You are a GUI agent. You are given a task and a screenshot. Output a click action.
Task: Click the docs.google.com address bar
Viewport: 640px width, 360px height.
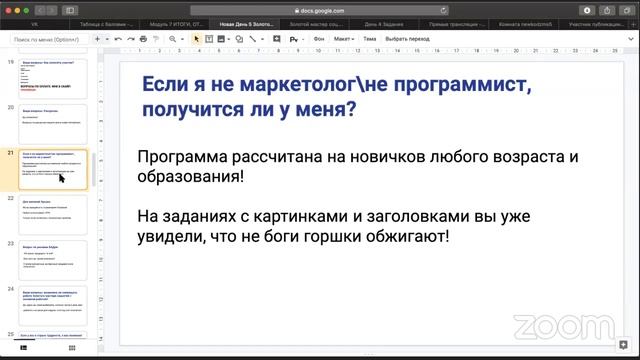pos(319,11)
